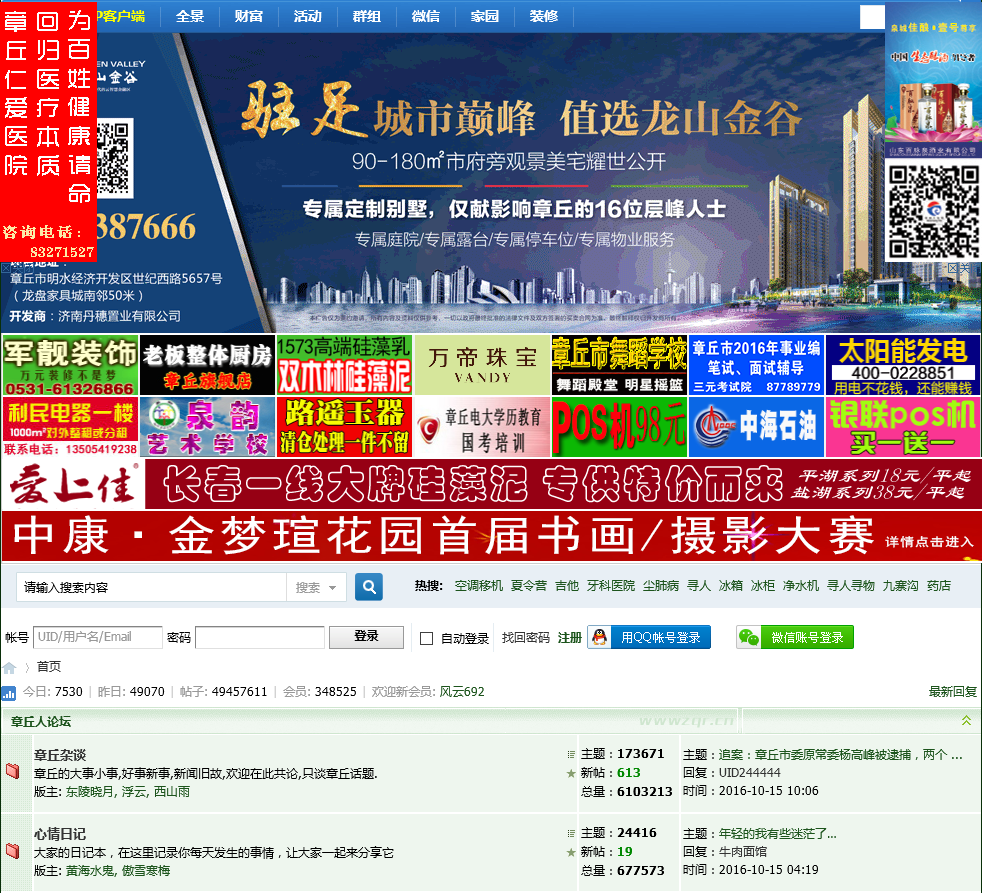Collapse the 章丘人论坛 section arrow

(x=966, y=721)
